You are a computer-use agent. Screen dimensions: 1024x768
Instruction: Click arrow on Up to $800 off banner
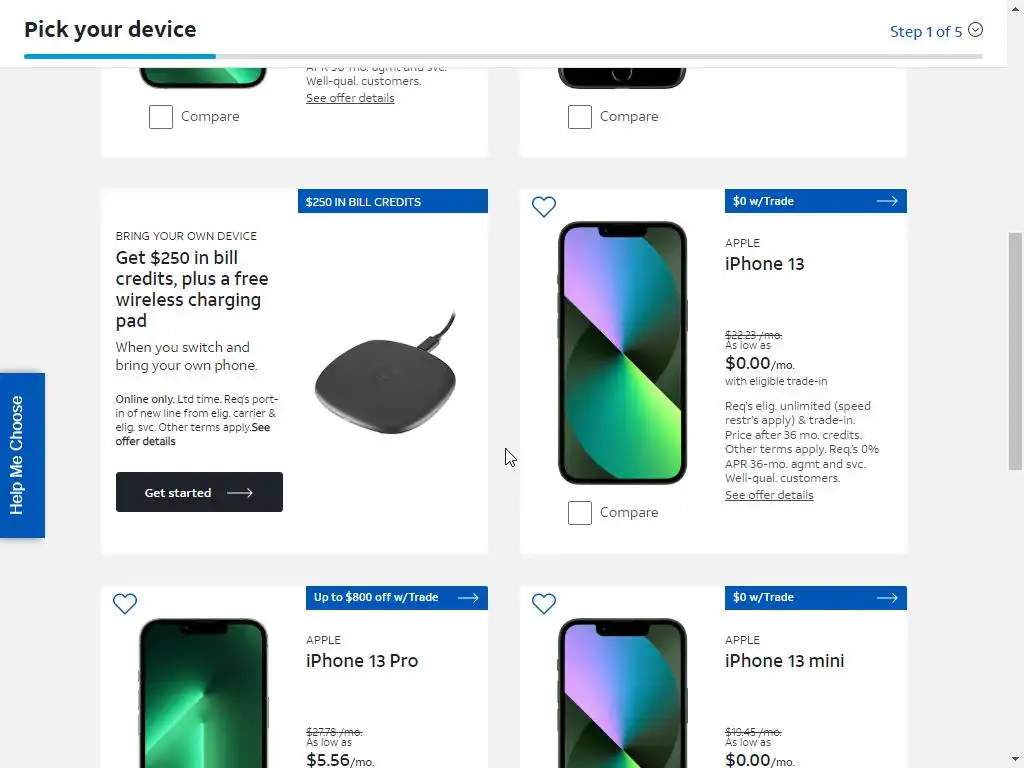pyautogui.click(x=468, y=598)
